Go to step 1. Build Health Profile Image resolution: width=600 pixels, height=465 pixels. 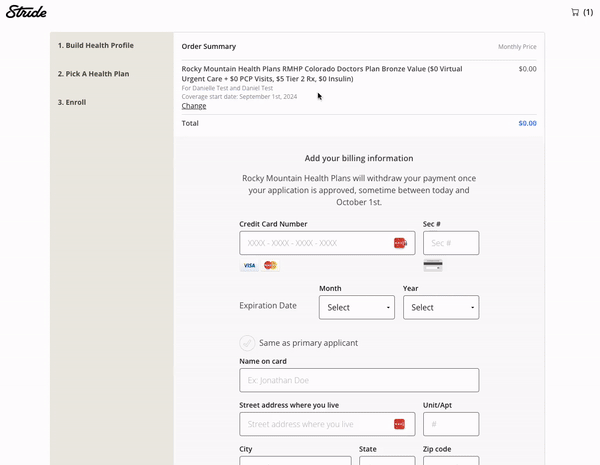click(x=96, y=45)
